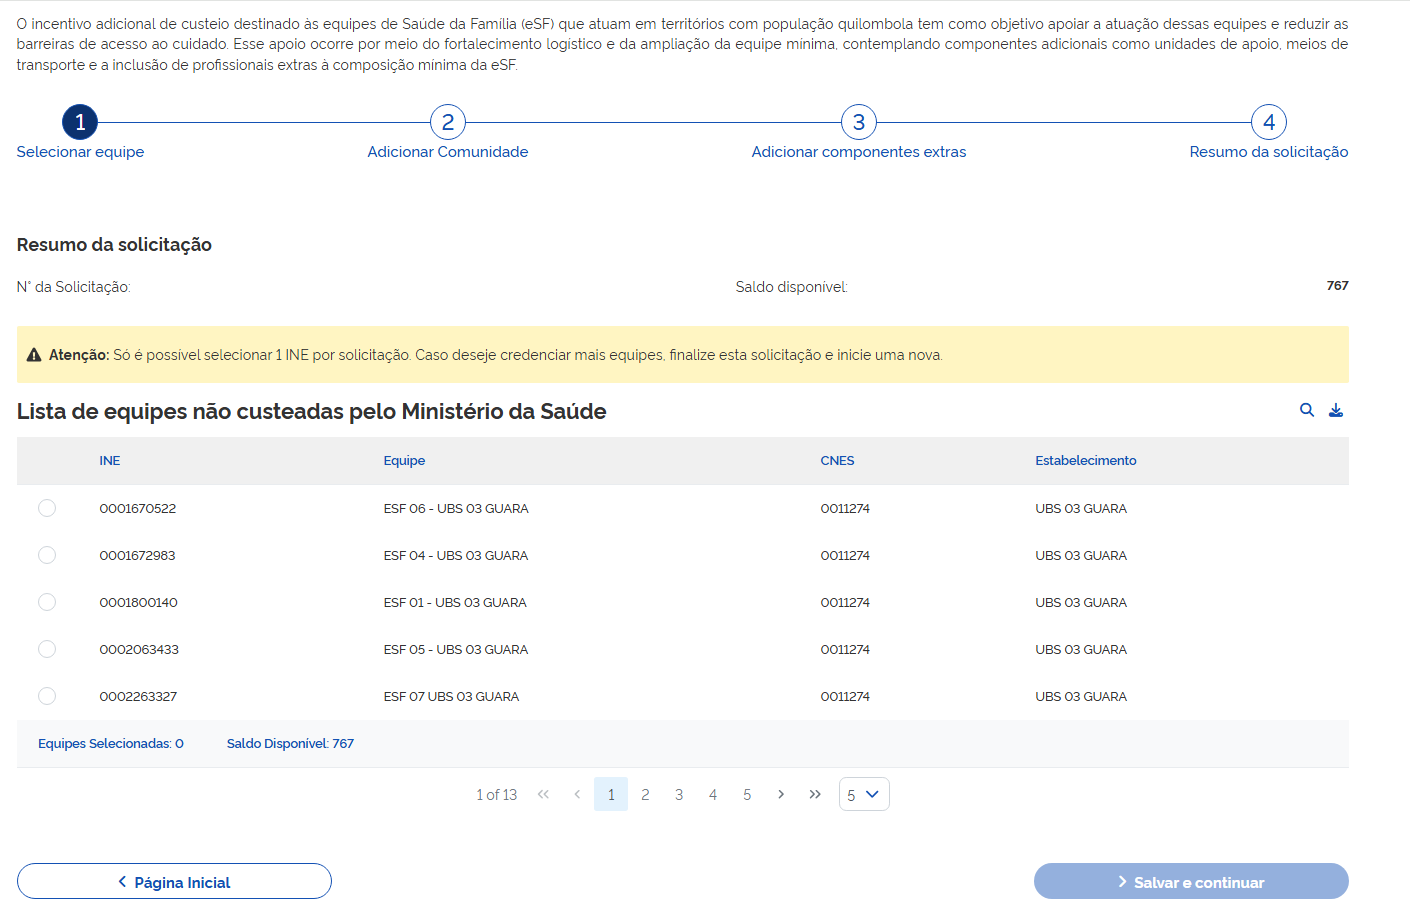Jump to the last page of teams

point(815,794)
